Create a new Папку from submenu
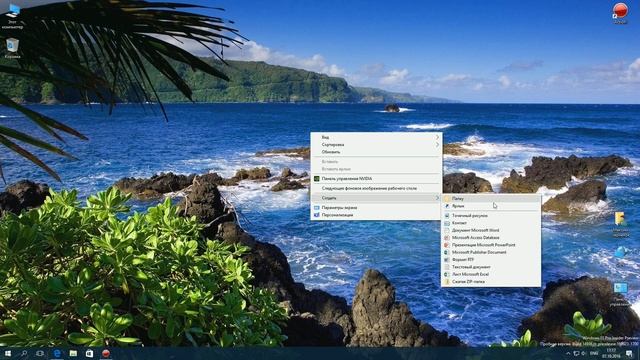 click(x=491, y=199)
